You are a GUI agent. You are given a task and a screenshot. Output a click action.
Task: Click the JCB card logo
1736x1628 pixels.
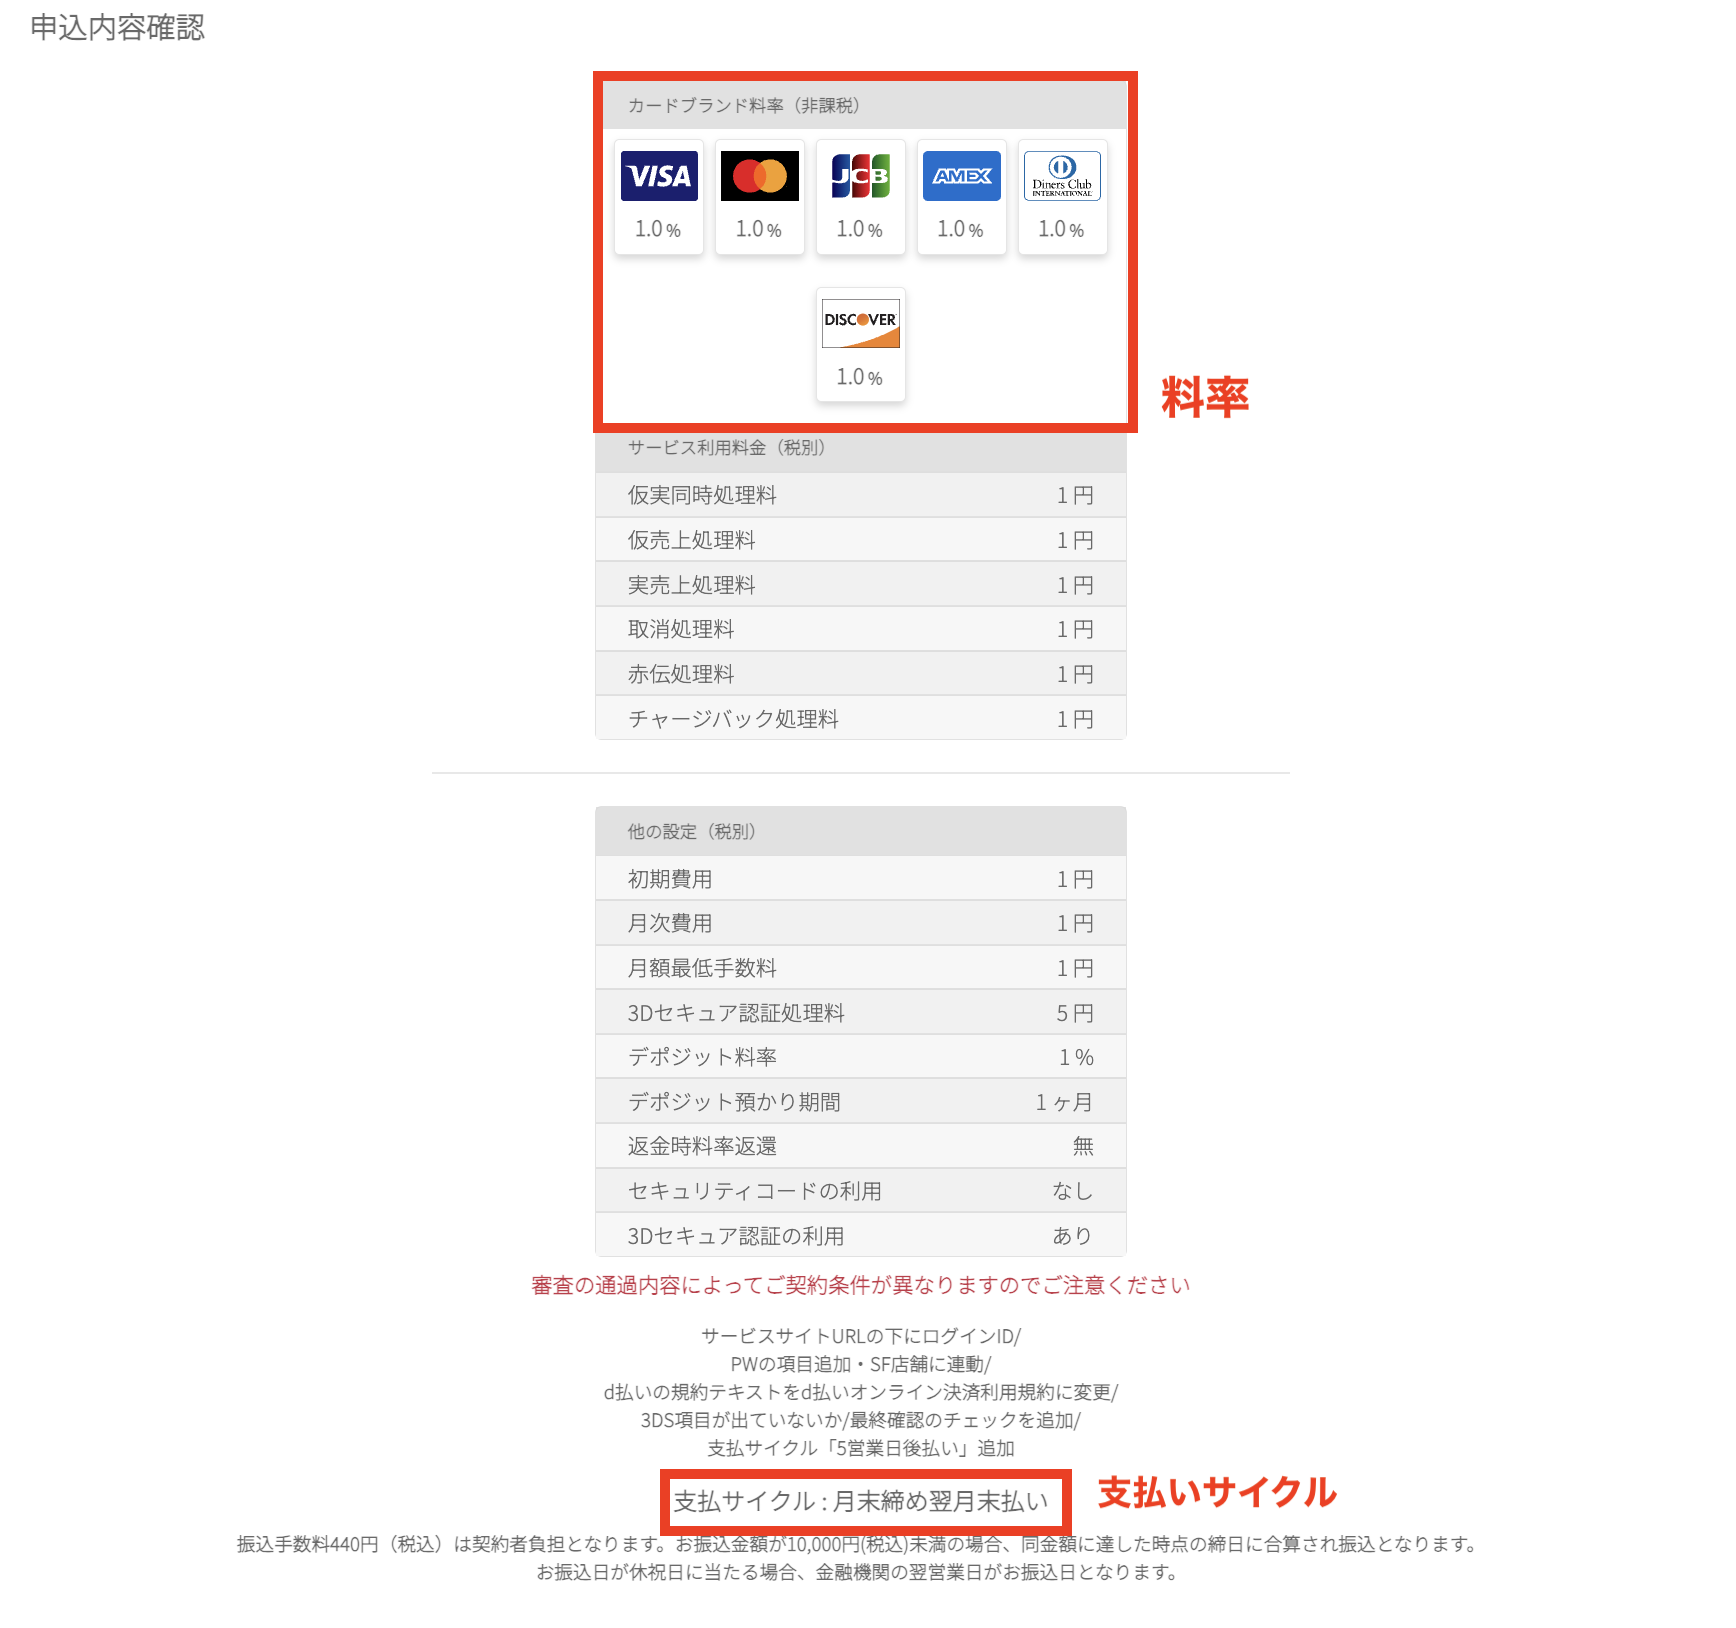(x=861, y=176)
